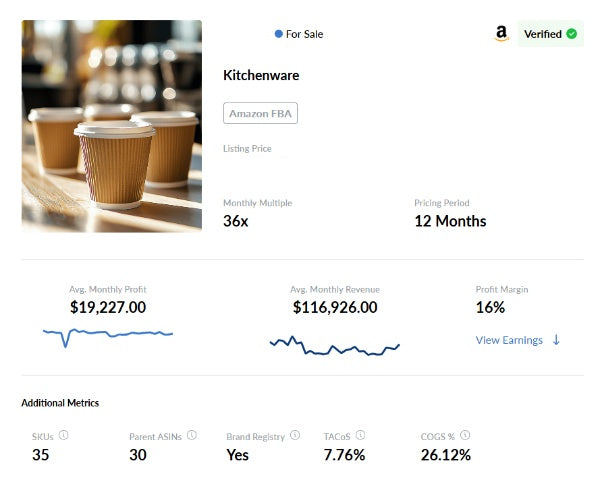Select the Brand Registry value Yes
Viewport: 600px width, 486px height.
point(238,455)
